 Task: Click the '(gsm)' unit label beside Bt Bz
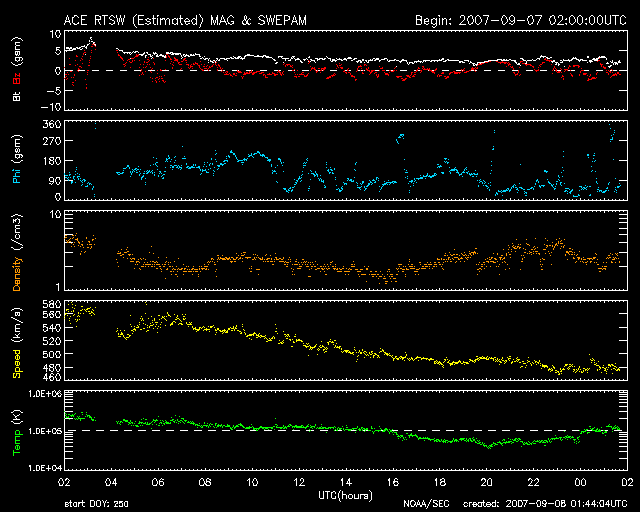(x=18, y=51)
